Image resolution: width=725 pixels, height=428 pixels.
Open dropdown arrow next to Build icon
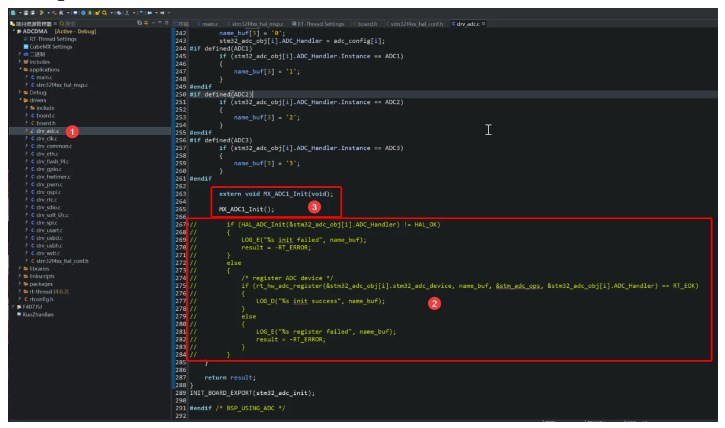click(x=48, y=12)
